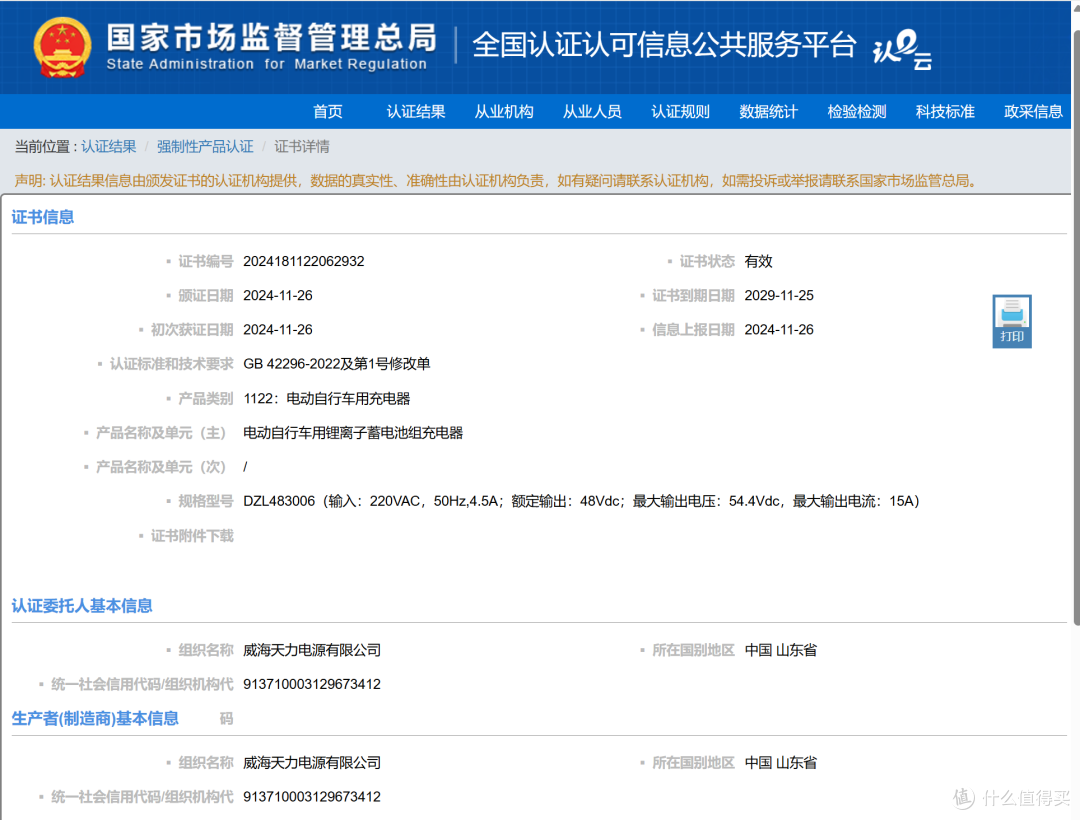Open the 认证结果 nav menu
The width and height of the screenshot is (1080, 820).
click(415, 112)
